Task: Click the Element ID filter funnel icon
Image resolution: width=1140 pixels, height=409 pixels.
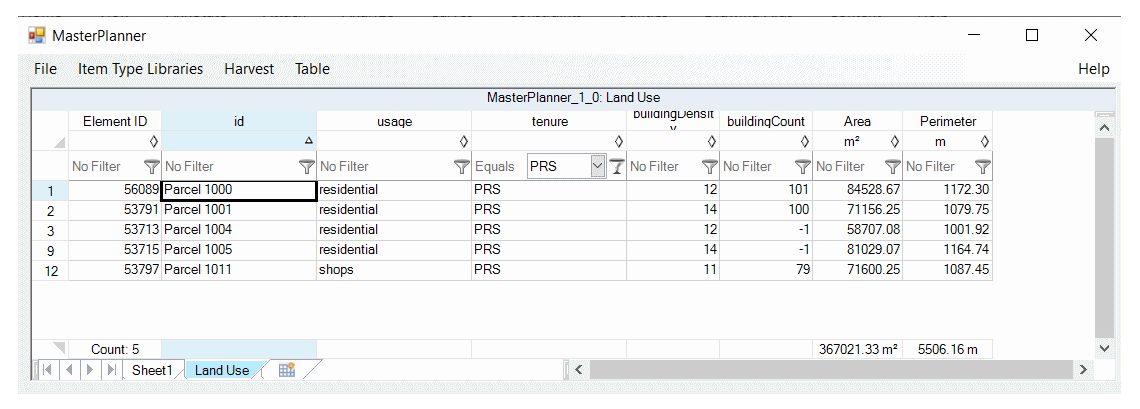Action: click(151, 166)
